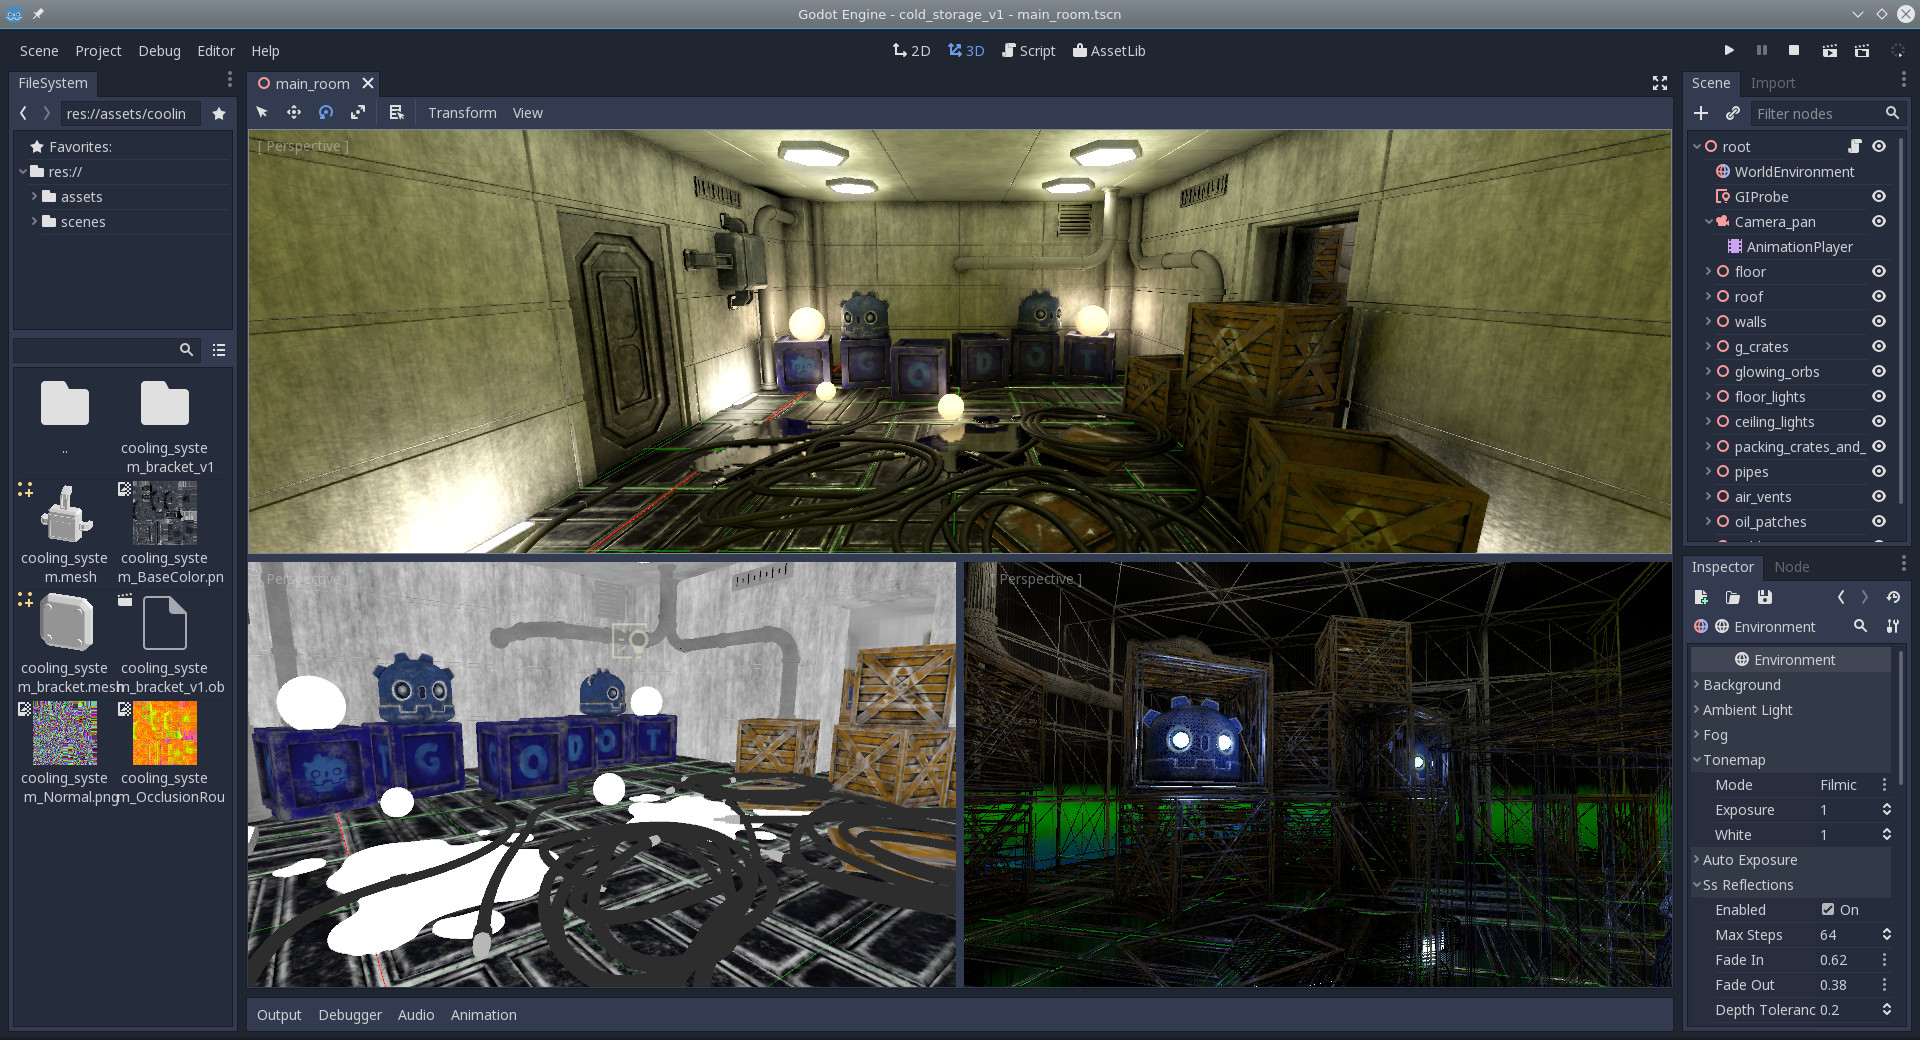Open inspector extra options with the tools icon
The height and width of the screenshot is (1040, 1920).
click(1893, 627)
